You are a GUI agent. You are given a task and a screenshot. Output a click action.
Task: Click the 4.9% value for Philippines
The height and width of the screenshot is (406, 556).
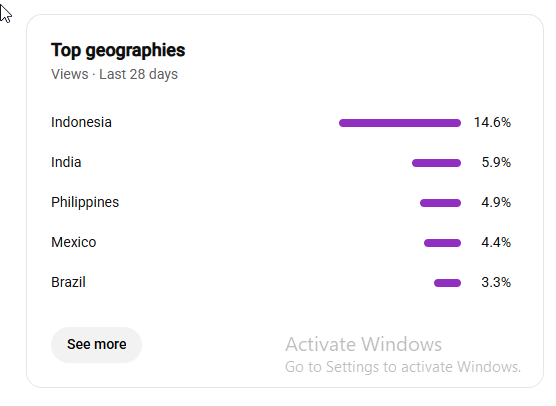pyautogui.click(x=496, y=203)
